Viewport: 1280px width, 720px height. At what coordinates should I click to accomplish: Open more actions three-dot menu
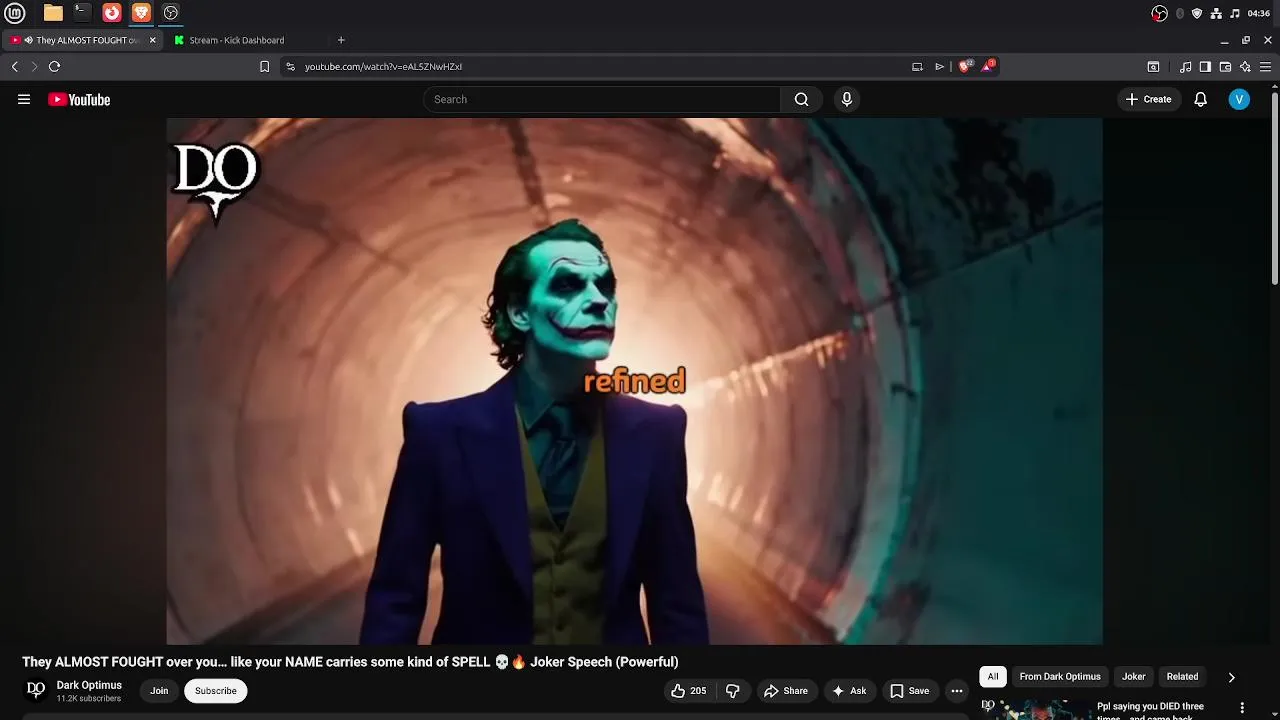click(x=957, y=691)
